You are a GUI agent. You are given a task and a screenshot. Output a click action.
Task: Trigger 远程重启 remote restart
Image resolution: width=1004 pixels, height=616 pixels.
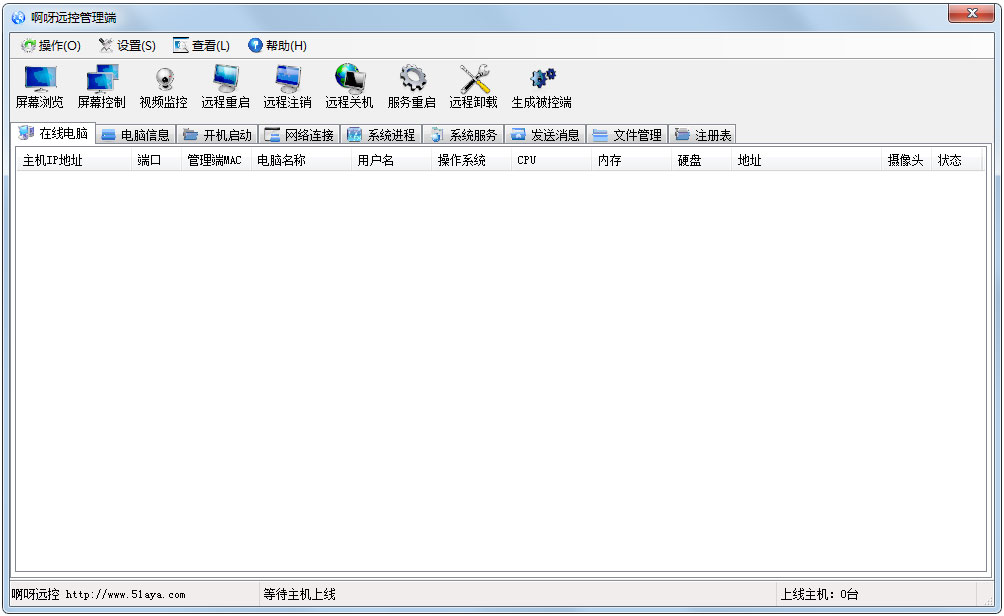click(x=224, y=86)
